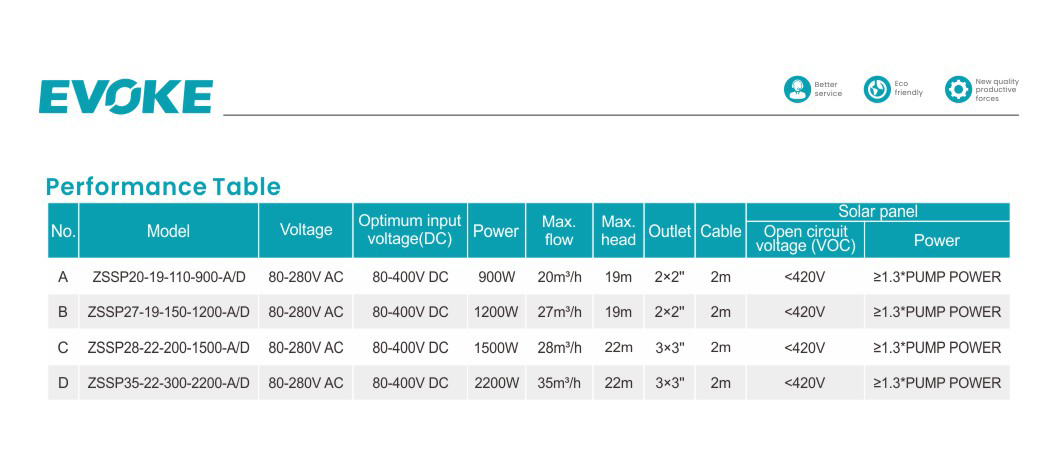Select the Open circuit voltage (VOC) header
This screenshot has height=455, width=1060.
click(805, 239)
